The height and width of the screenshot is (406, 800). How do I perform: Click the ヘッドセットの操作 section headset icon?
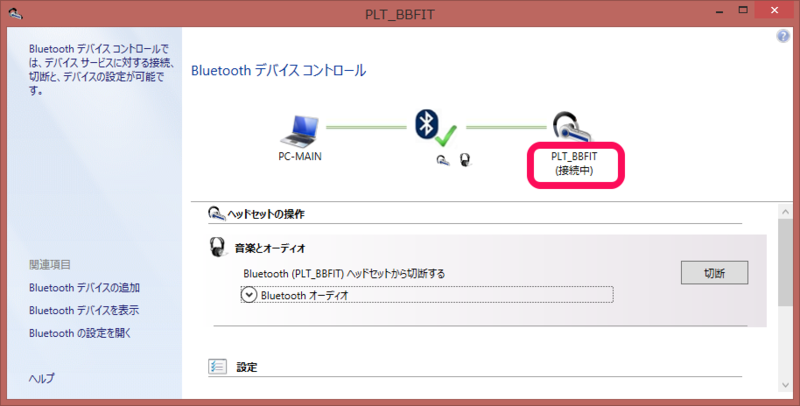(x=216, y=213)
